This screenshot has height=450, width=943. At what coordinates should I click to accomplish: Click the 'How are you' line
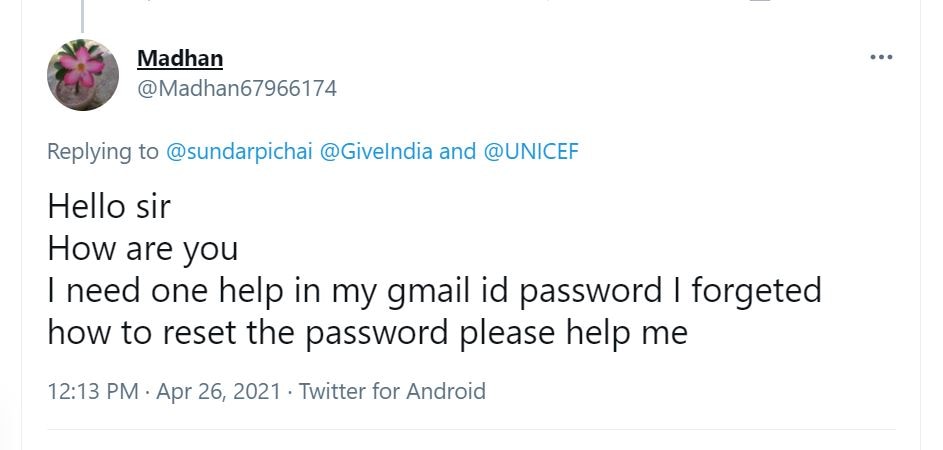tap(143, 248)
